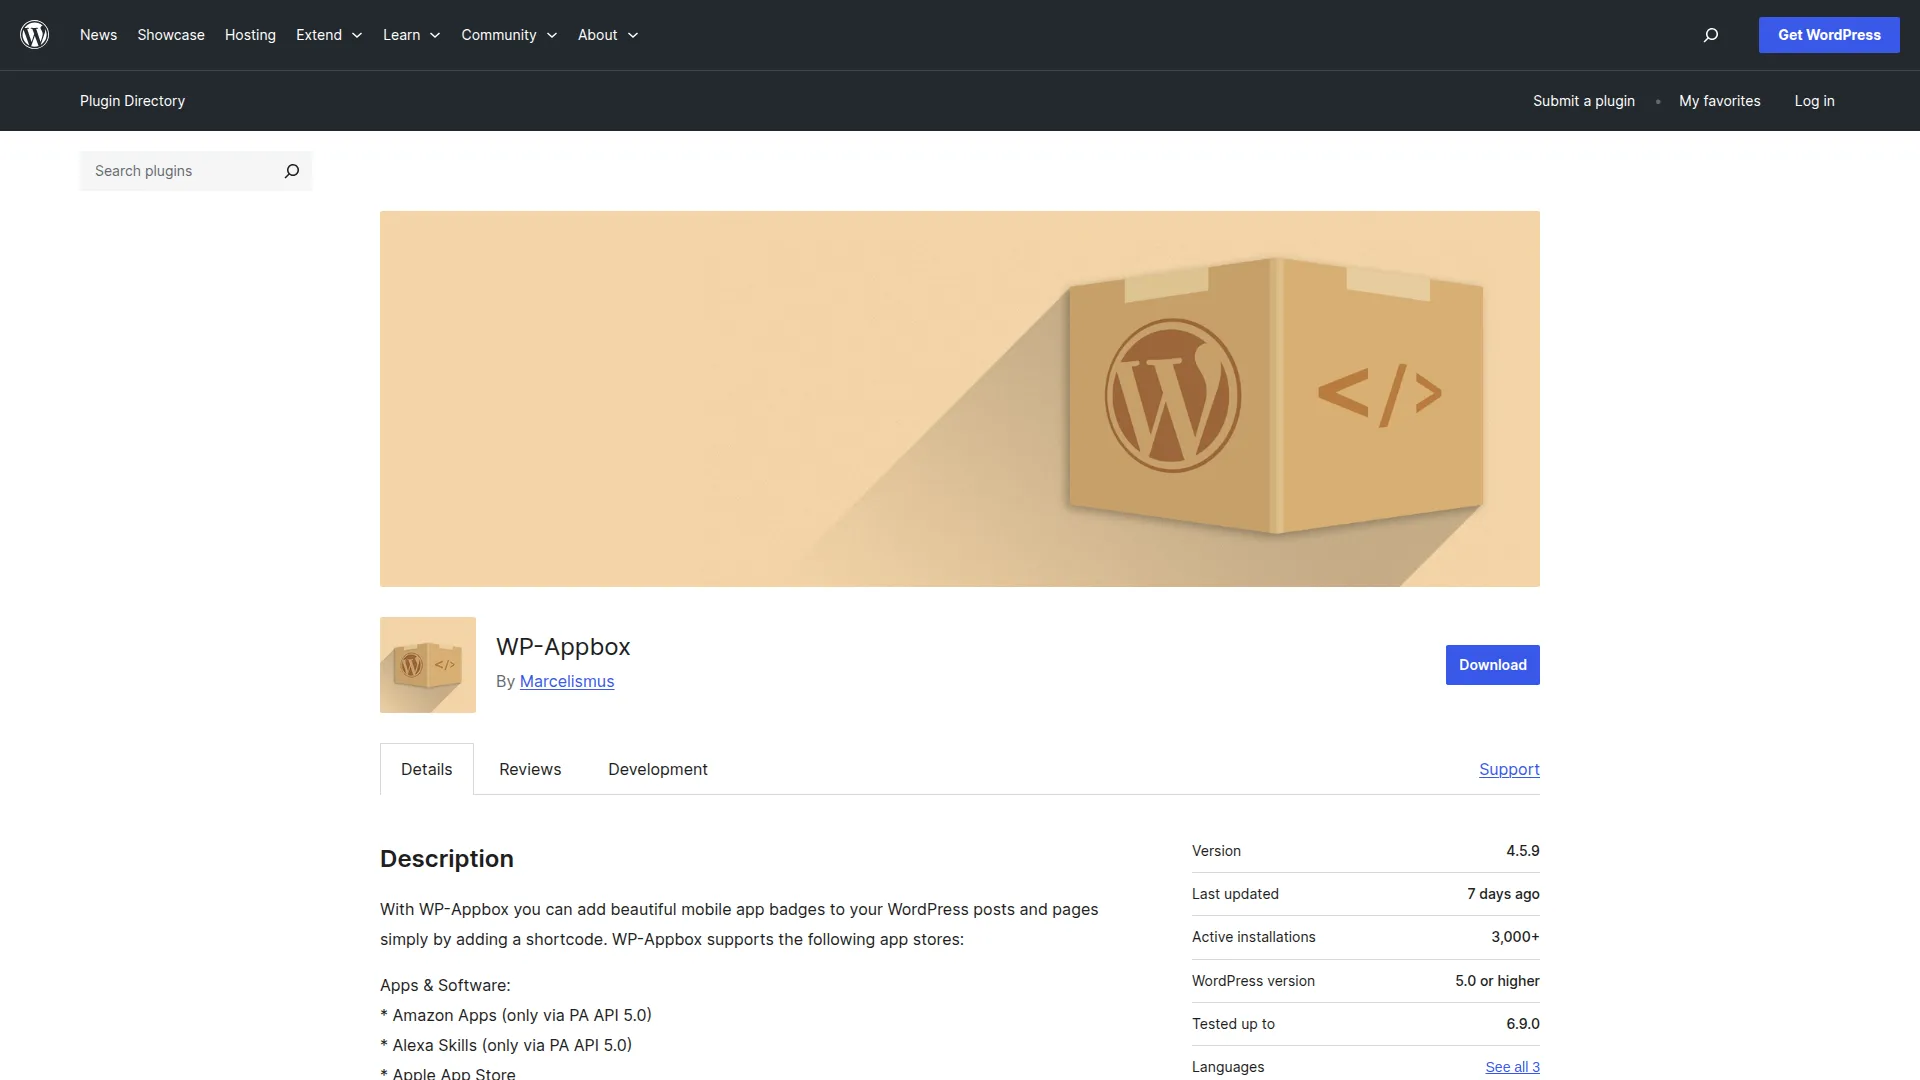Image resolution: width=1920 pixels, height=1080 pixels.
Task: Open the Support link
Action: click(x=1509, y=769)
